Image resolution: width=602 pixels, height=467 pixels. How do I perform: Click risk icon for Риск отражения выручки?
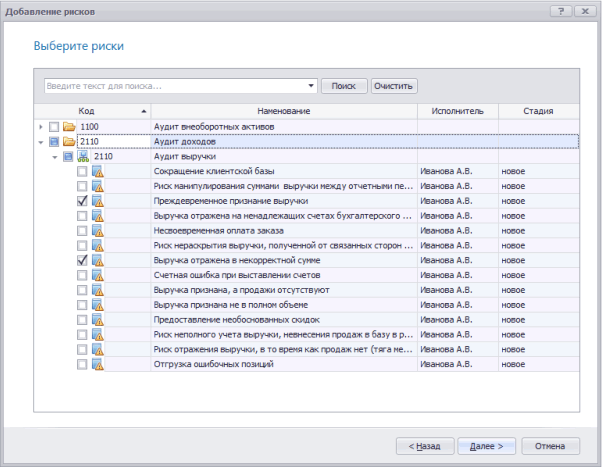tap(98, 349)
